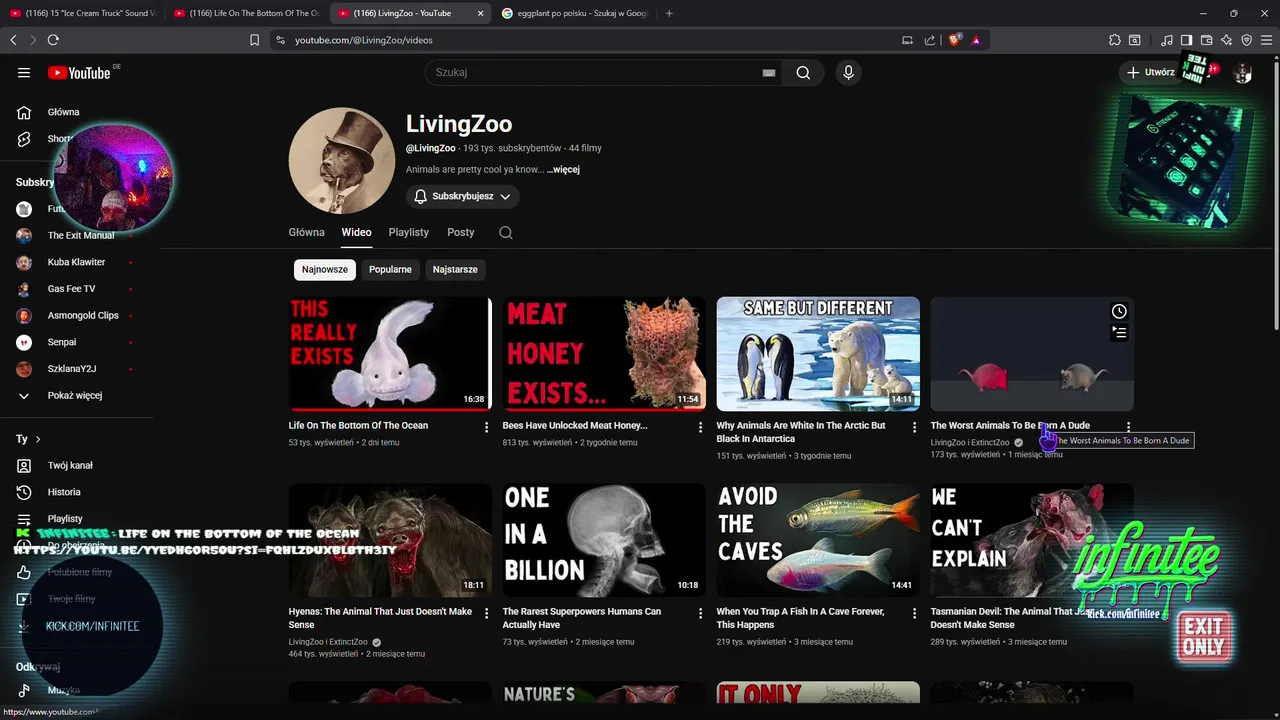Add 'The Worst Animals' to queue icon

[x=1119, y=332]
